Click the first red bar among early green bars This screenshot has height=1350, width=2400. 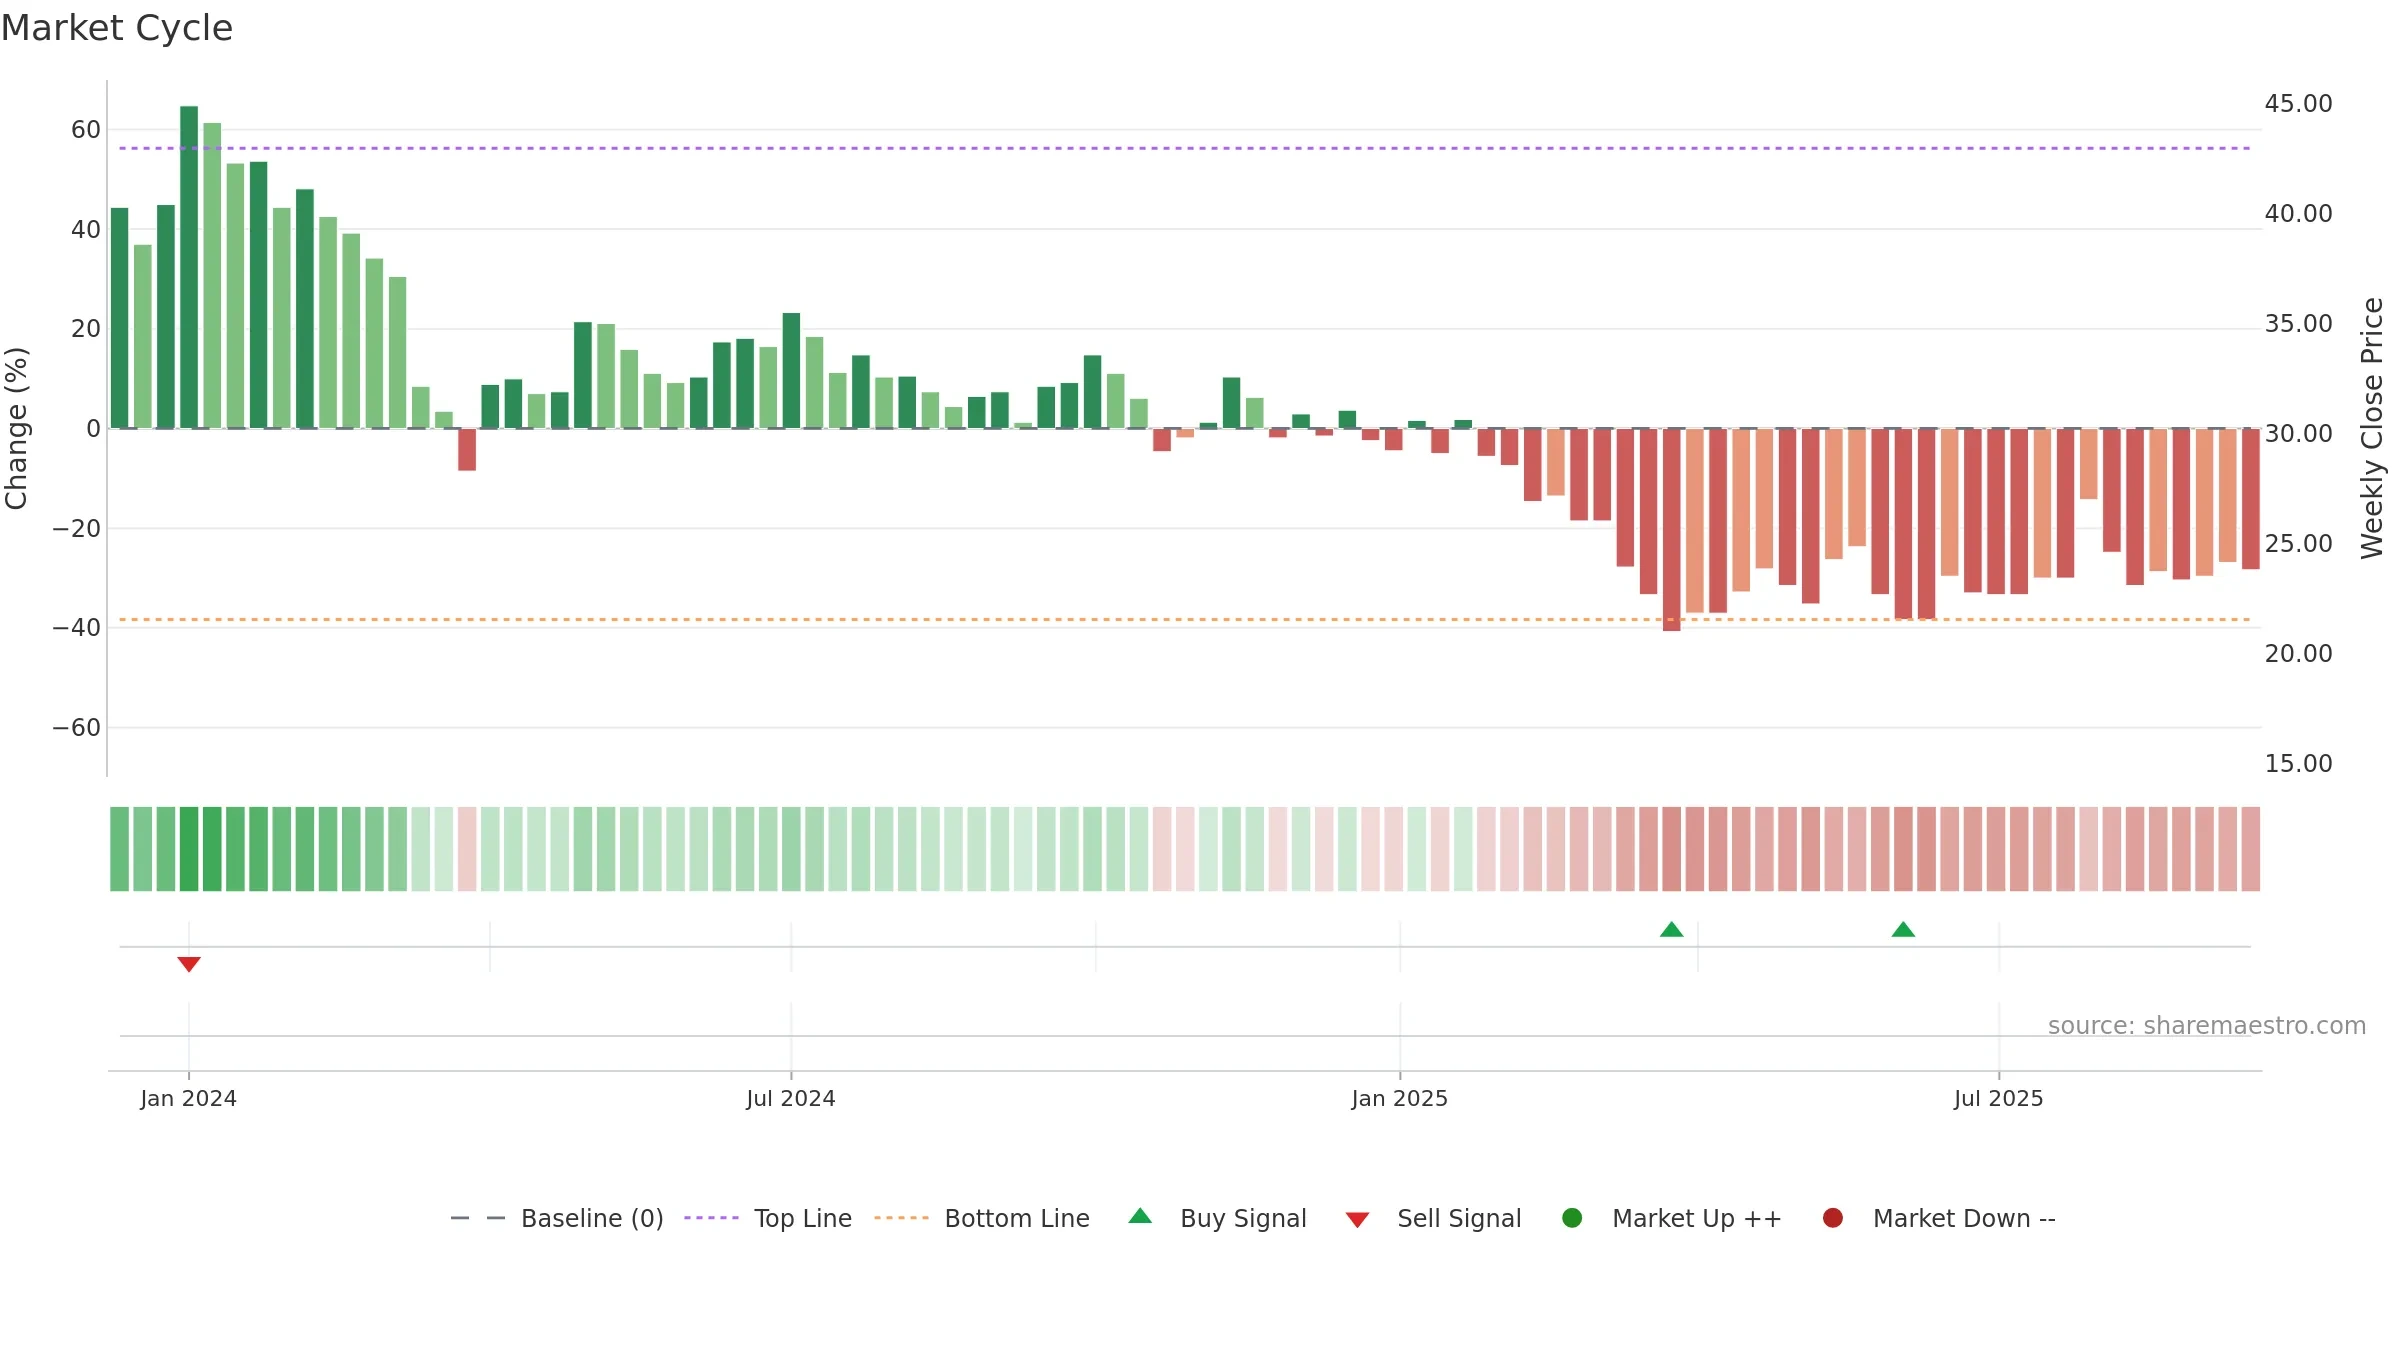point(467,450)
